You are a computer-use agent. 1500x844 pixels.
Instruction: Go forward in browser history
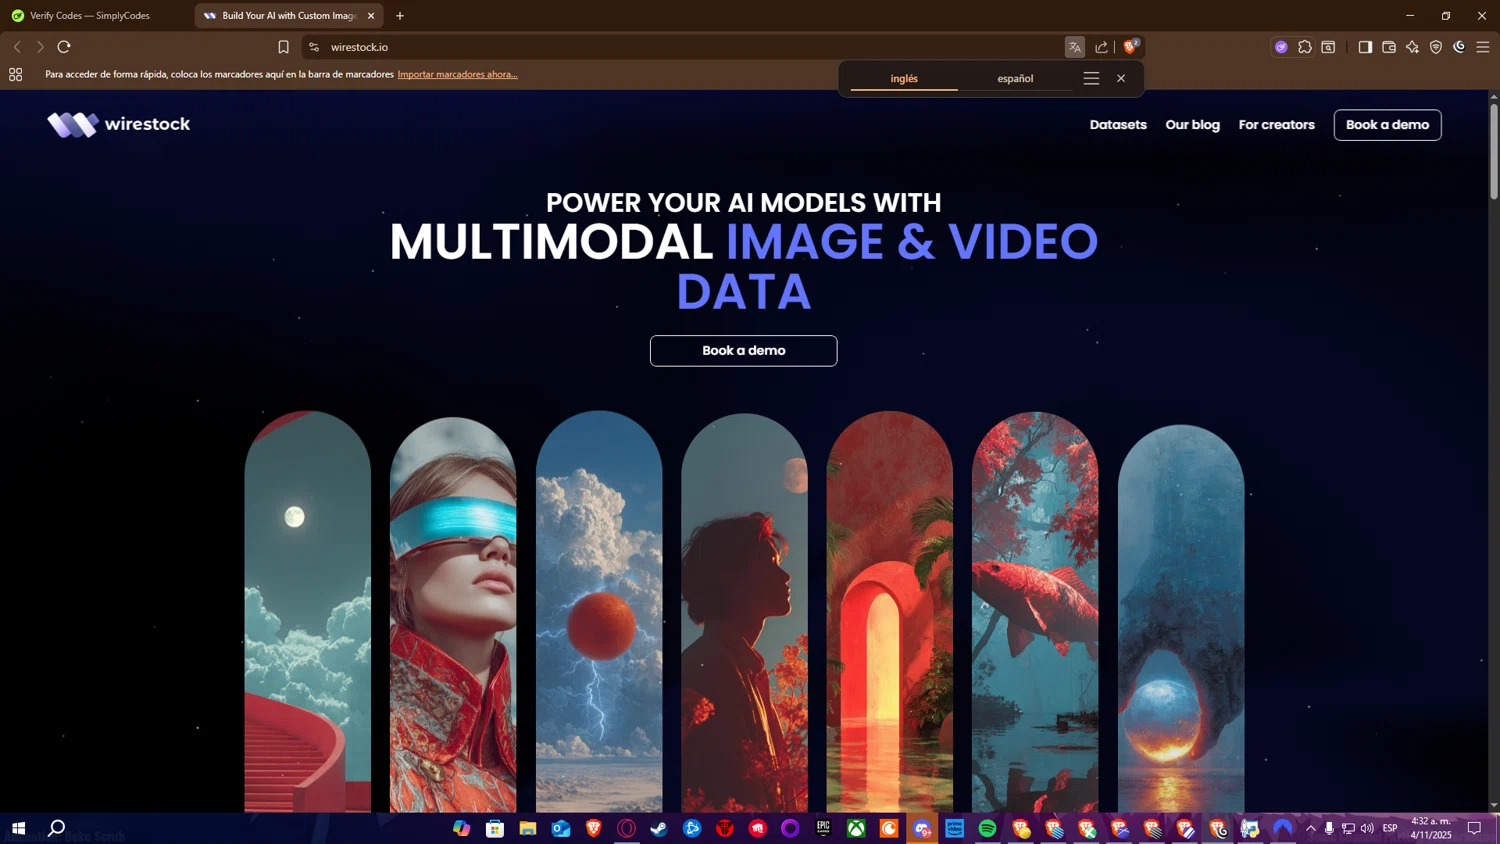[40, 47]
